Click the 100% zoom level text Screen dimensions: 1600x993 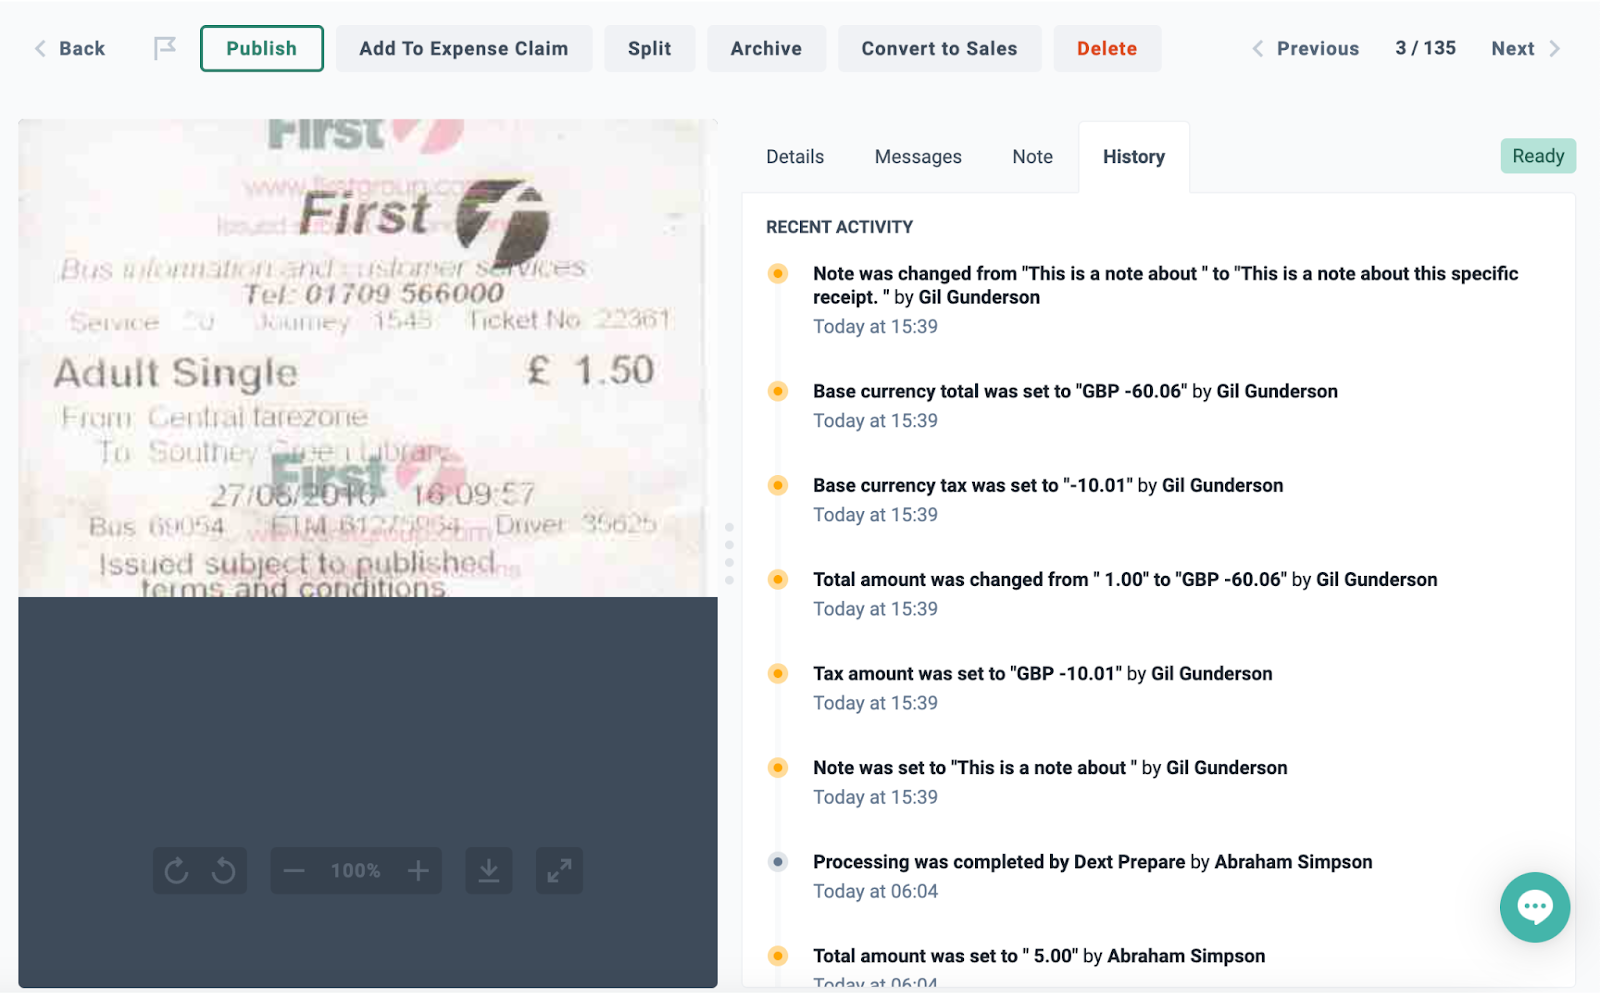click(356, 871)
